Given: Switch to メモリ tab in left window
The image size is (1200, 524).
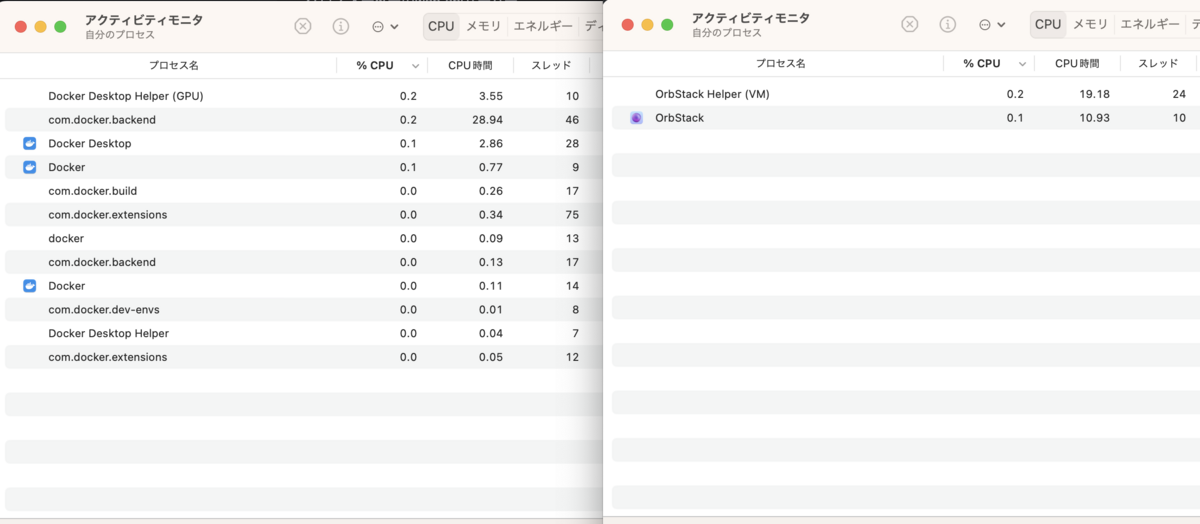Looking at the screenshot, I should coord(484,26).
